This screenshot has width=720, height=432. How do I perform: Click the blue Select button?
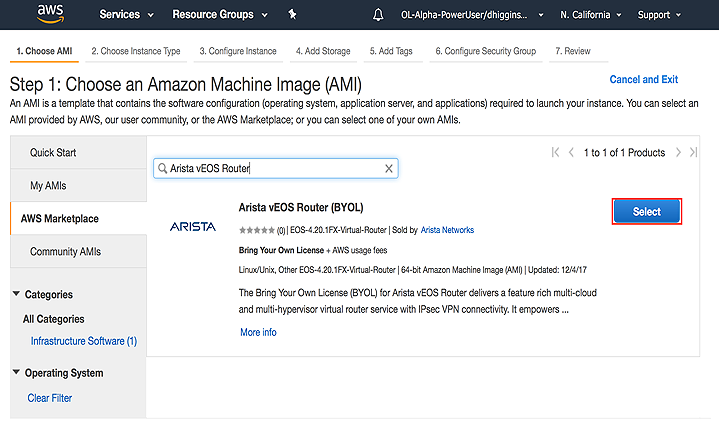point(647,212)
